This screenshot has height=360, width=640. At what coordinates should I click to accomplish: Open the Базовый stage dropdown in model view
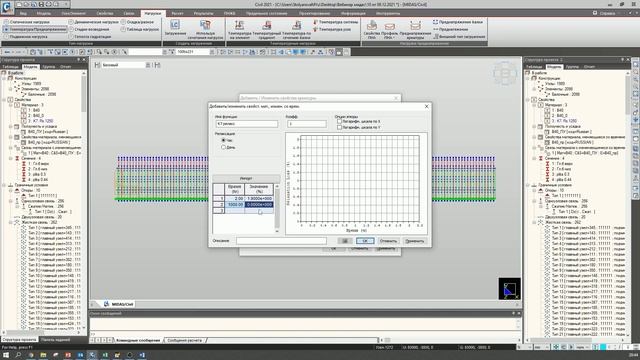click(148, 65)
